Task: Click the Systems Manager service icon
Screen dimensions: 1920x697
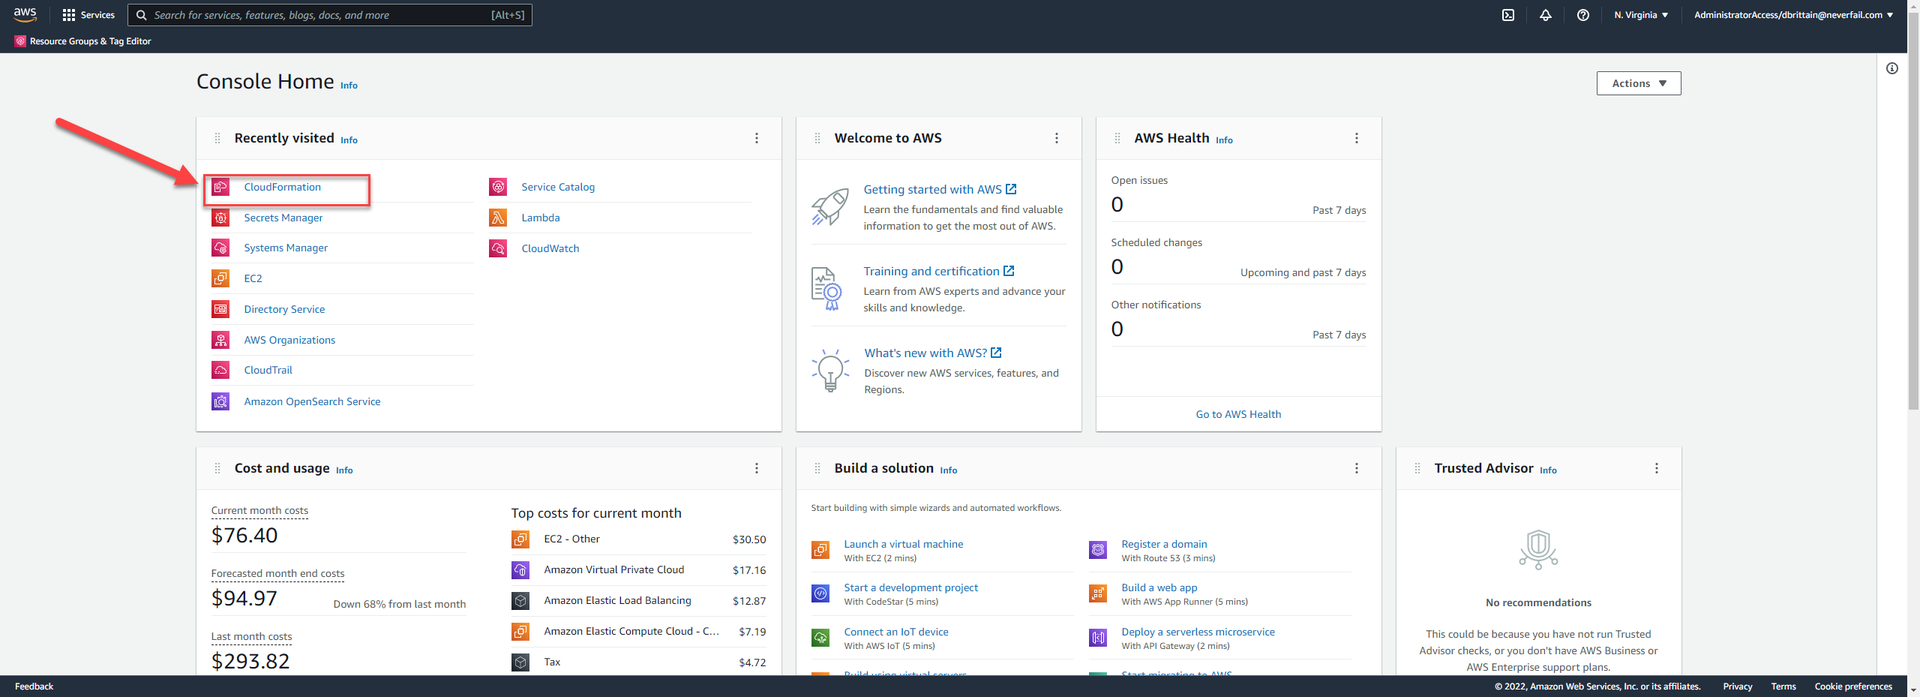Action: [x=220, y=248]
